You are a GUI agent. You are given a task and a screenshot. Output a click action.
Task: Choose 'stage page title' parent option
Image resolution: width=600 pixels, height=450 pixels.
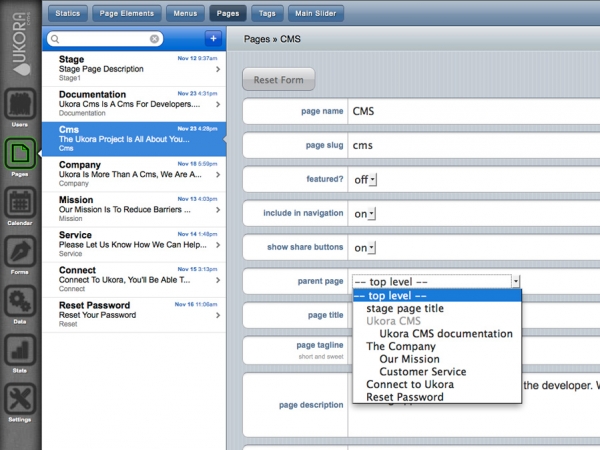(437, 308)
